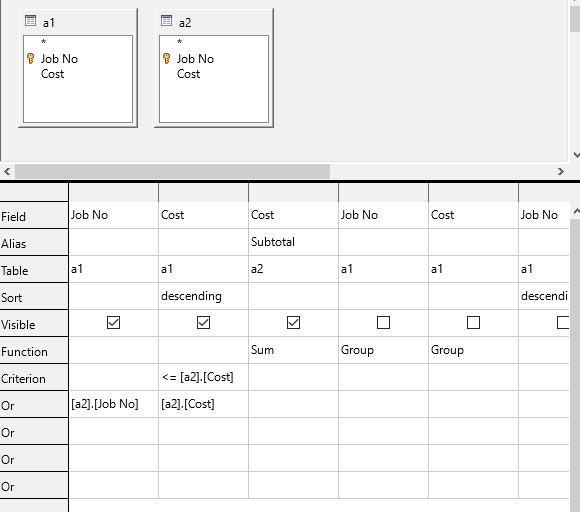This screenshot has width=580, height=512.
Task: Click the grid vertical scroll up arrow
Action: [x=576, y=211]
